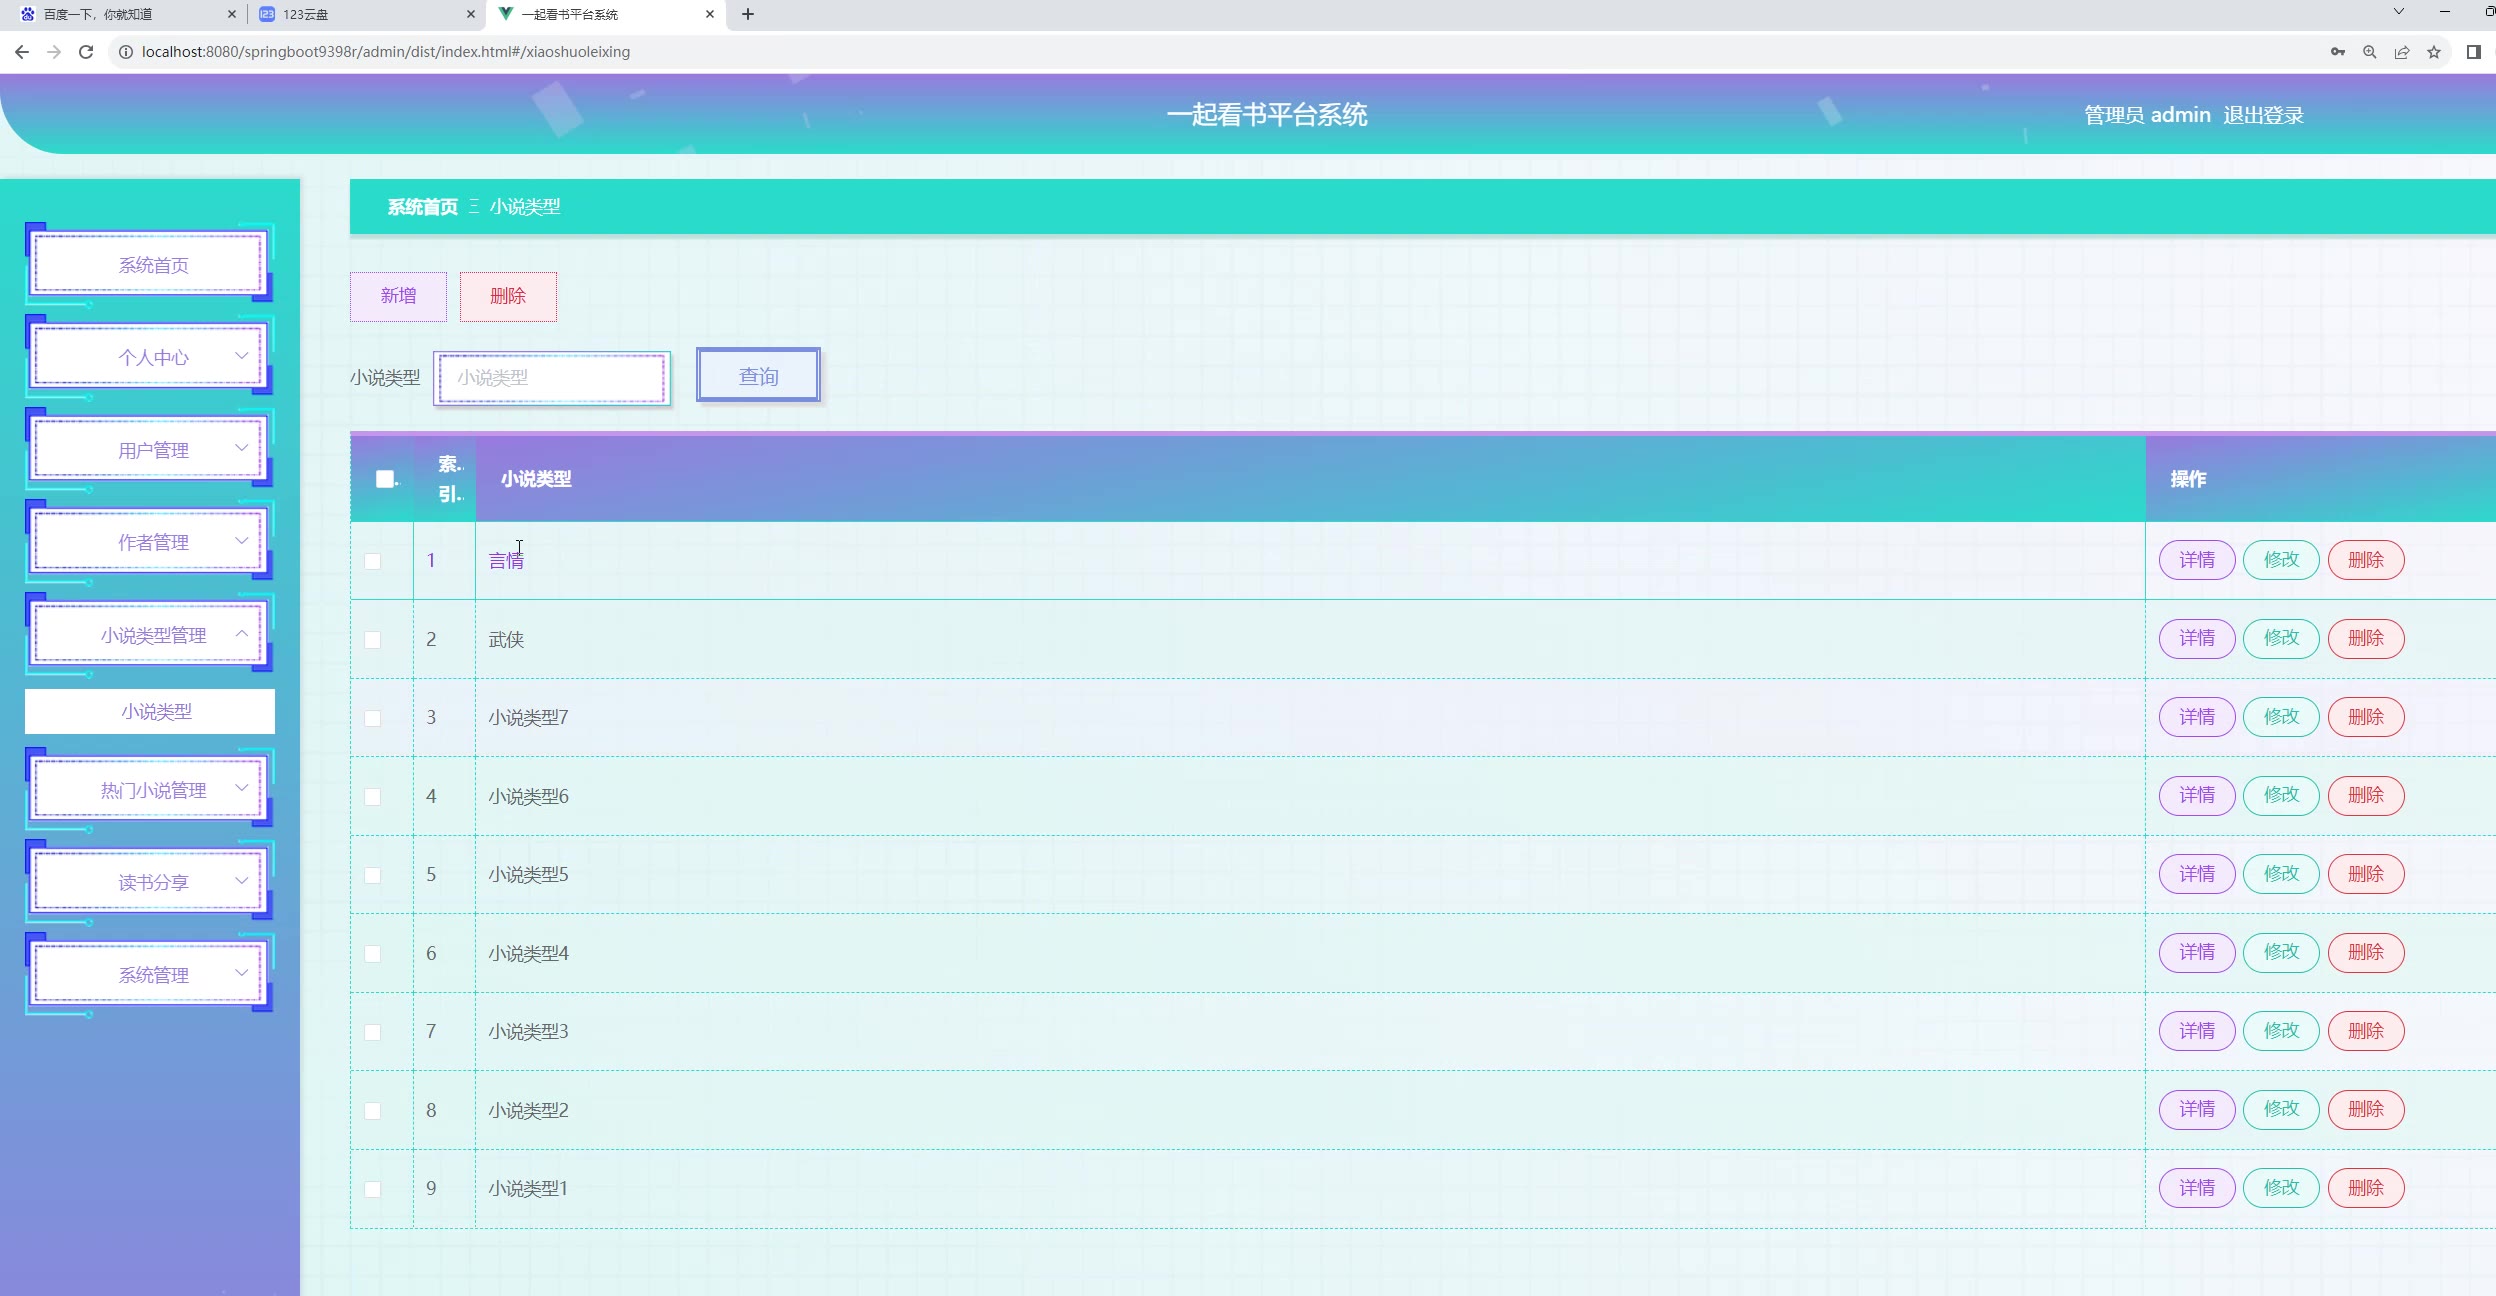The image size is (2496, 1296).
Task: Check the checkbox for row 小说类型6
Action: click(x=373, y=796)
